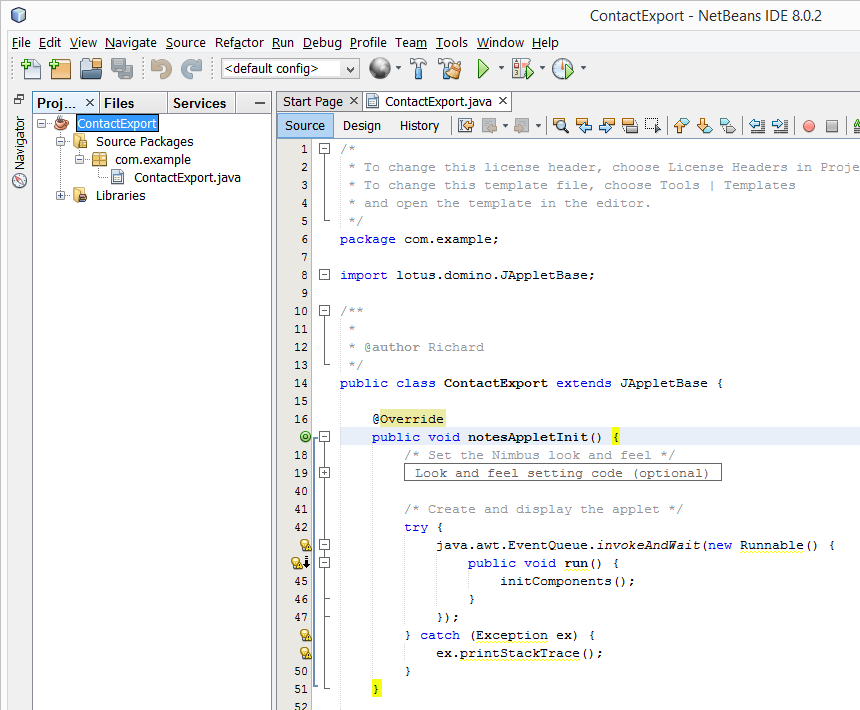Close the ContactExport.java editor tab

pyautogui.click(x=503, y=101)
